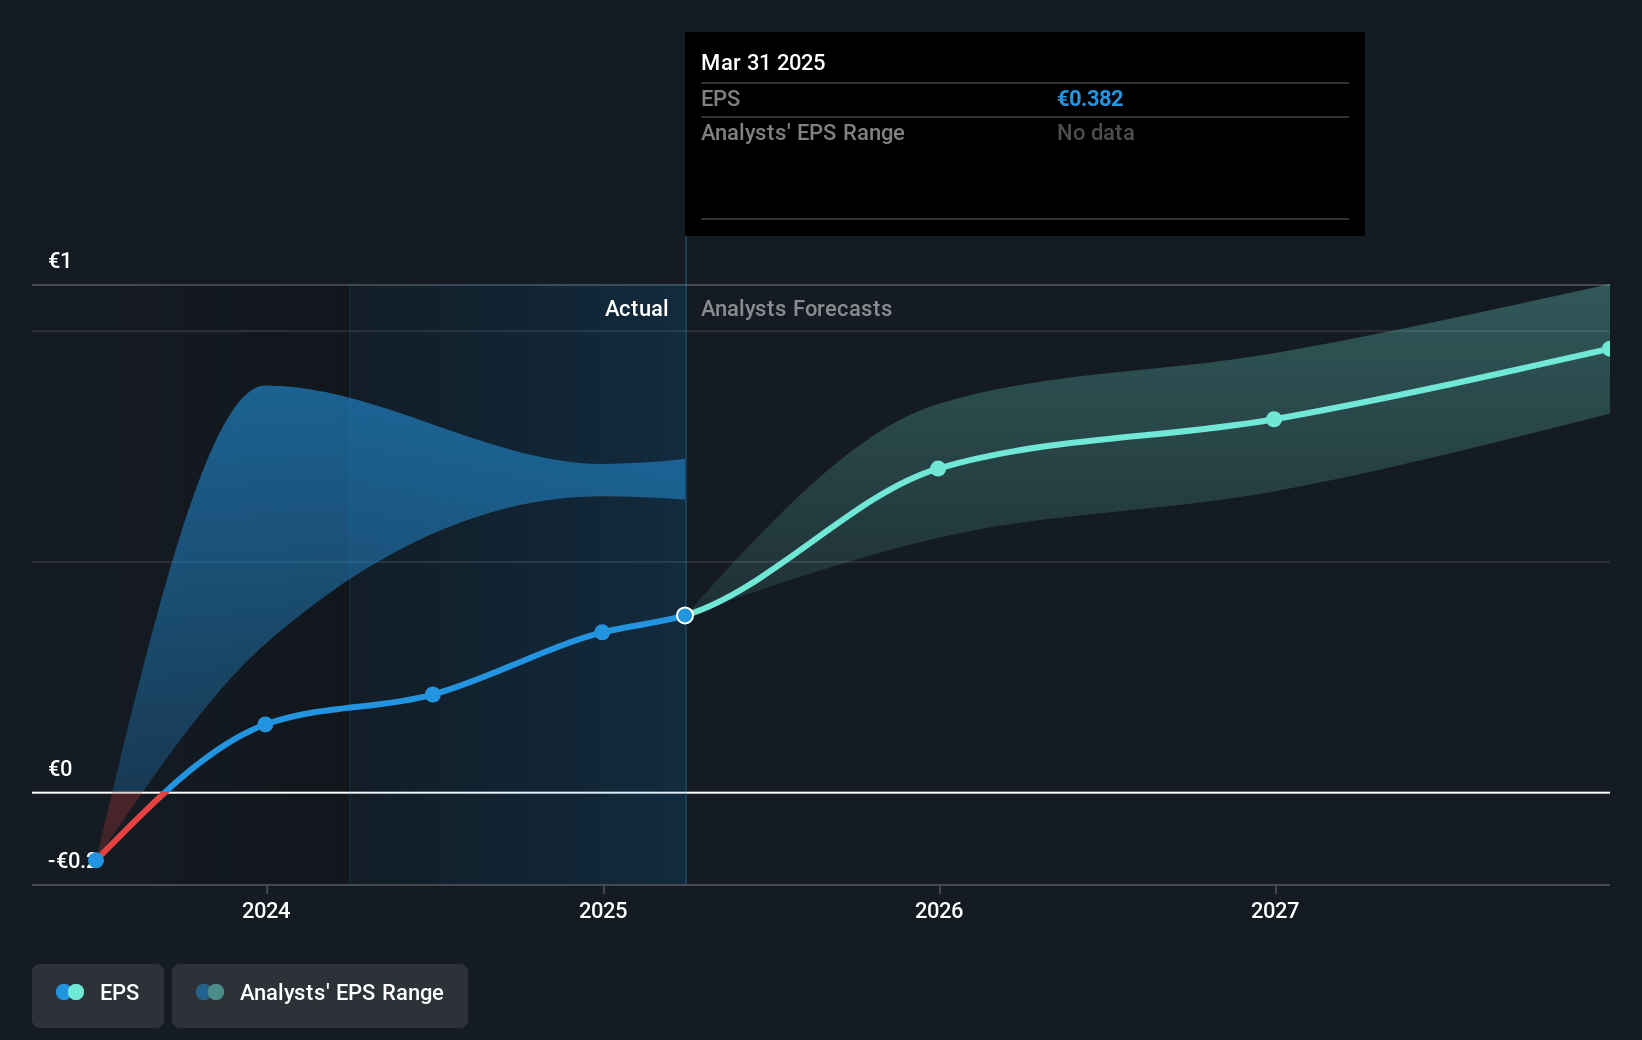
Task: Click the €1 y-axis label
Action: point(60,261)
